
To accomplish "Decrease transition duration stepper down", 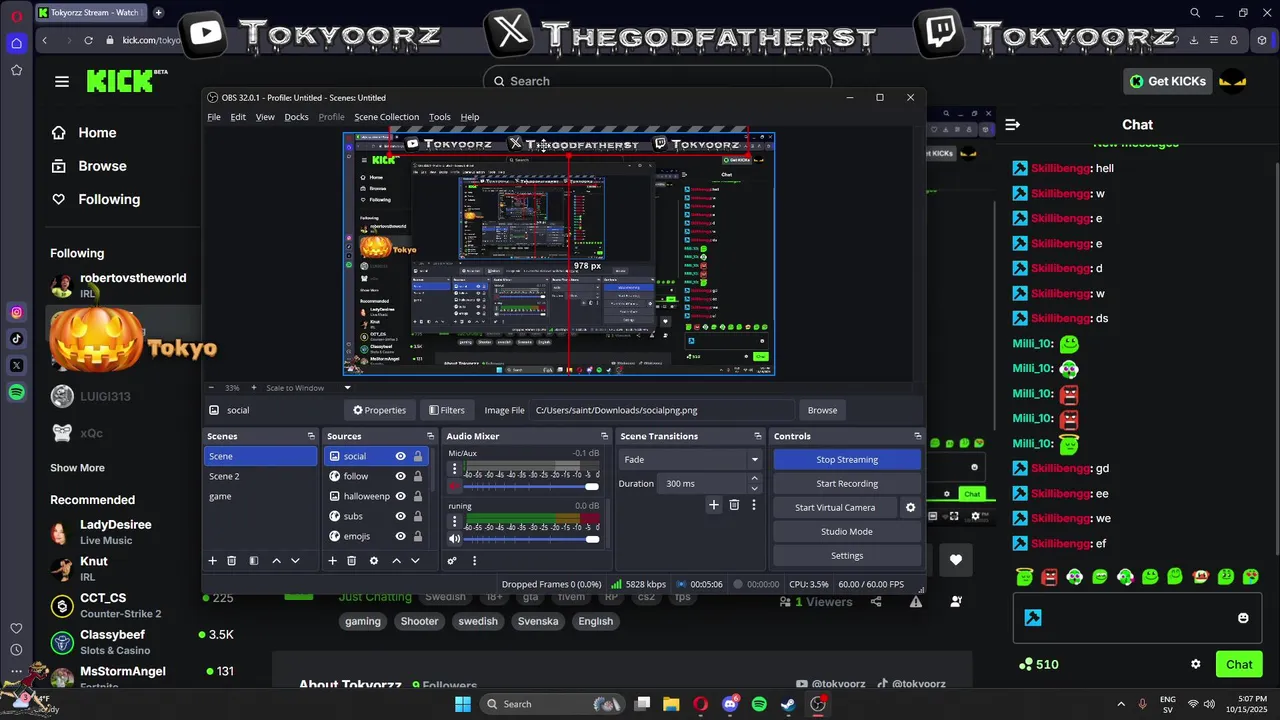I will 754,489.
